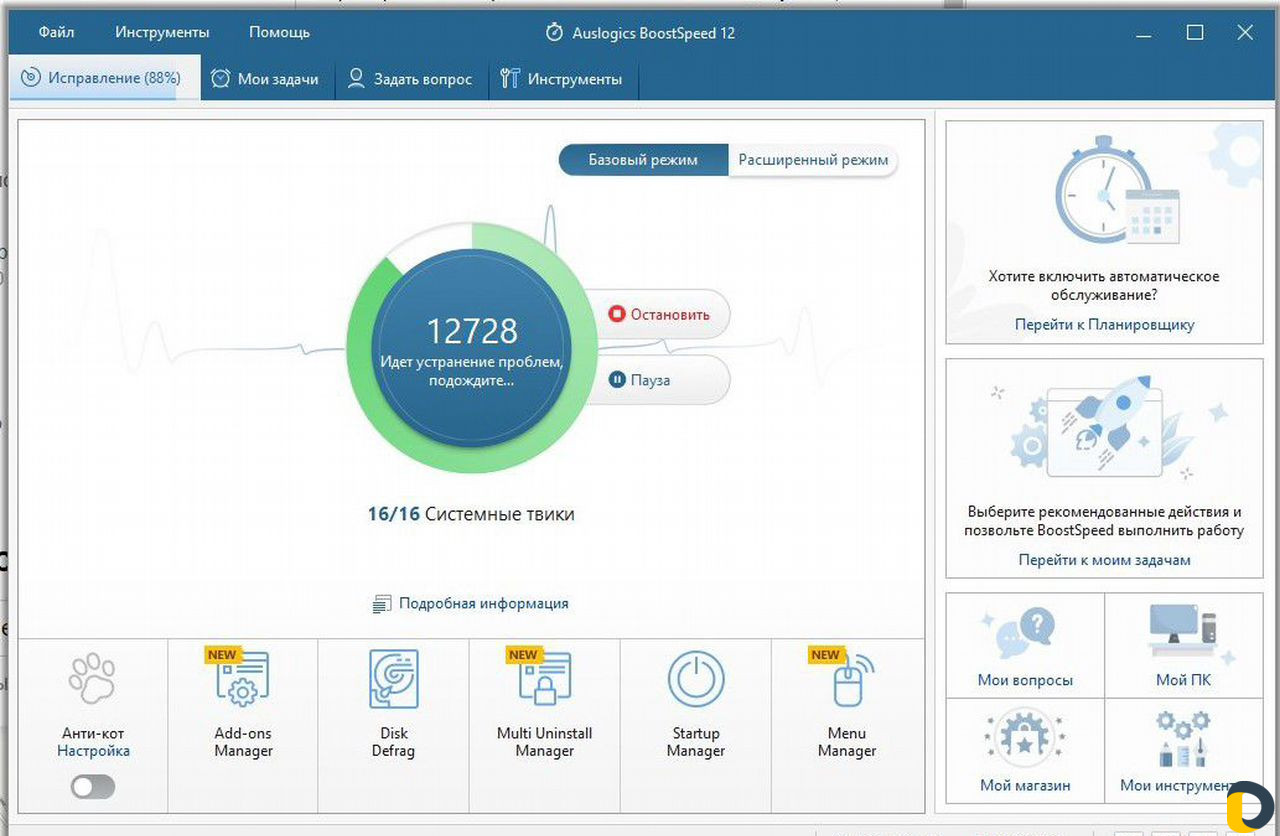Open Мои инструменты gears icon
Image resolution: width=1280 pixels, height=836 pixels.
click(x=1184, y=737)
